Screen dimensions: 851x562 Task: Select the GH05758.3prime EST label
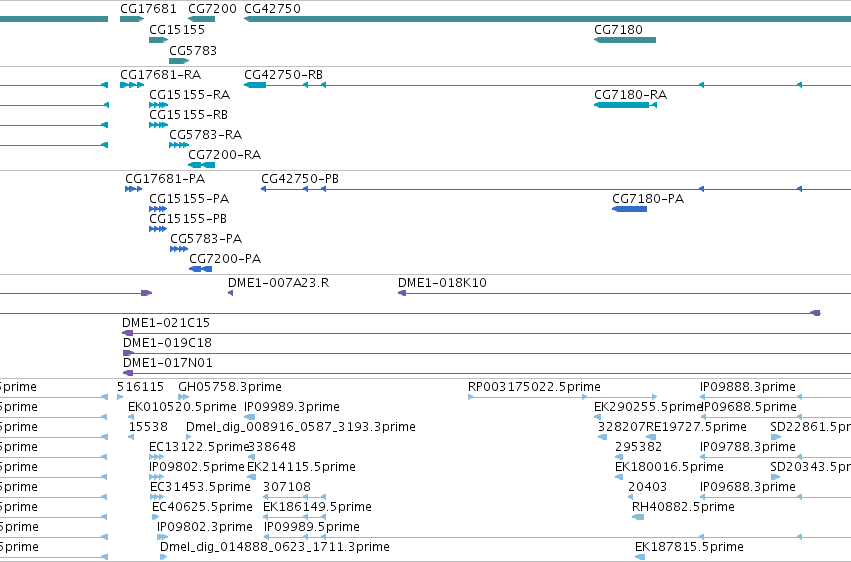(230, 387)
